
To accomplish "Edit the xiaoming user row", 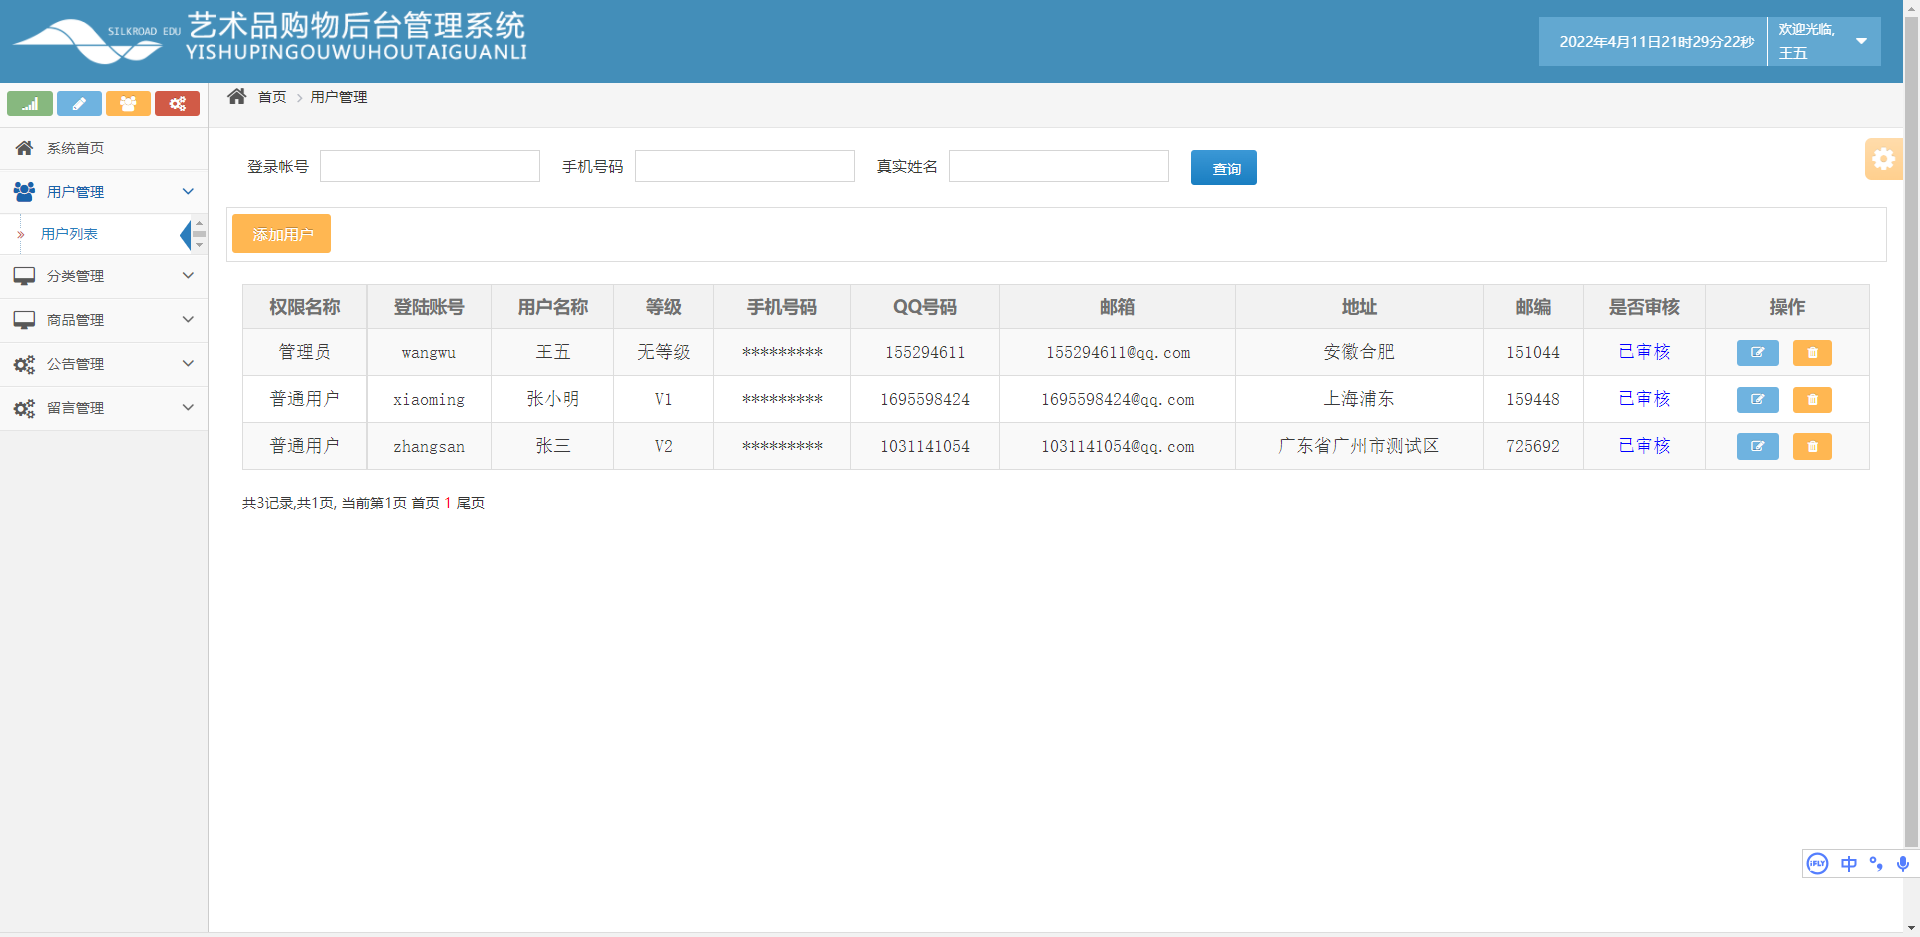I will point(1757,400).
